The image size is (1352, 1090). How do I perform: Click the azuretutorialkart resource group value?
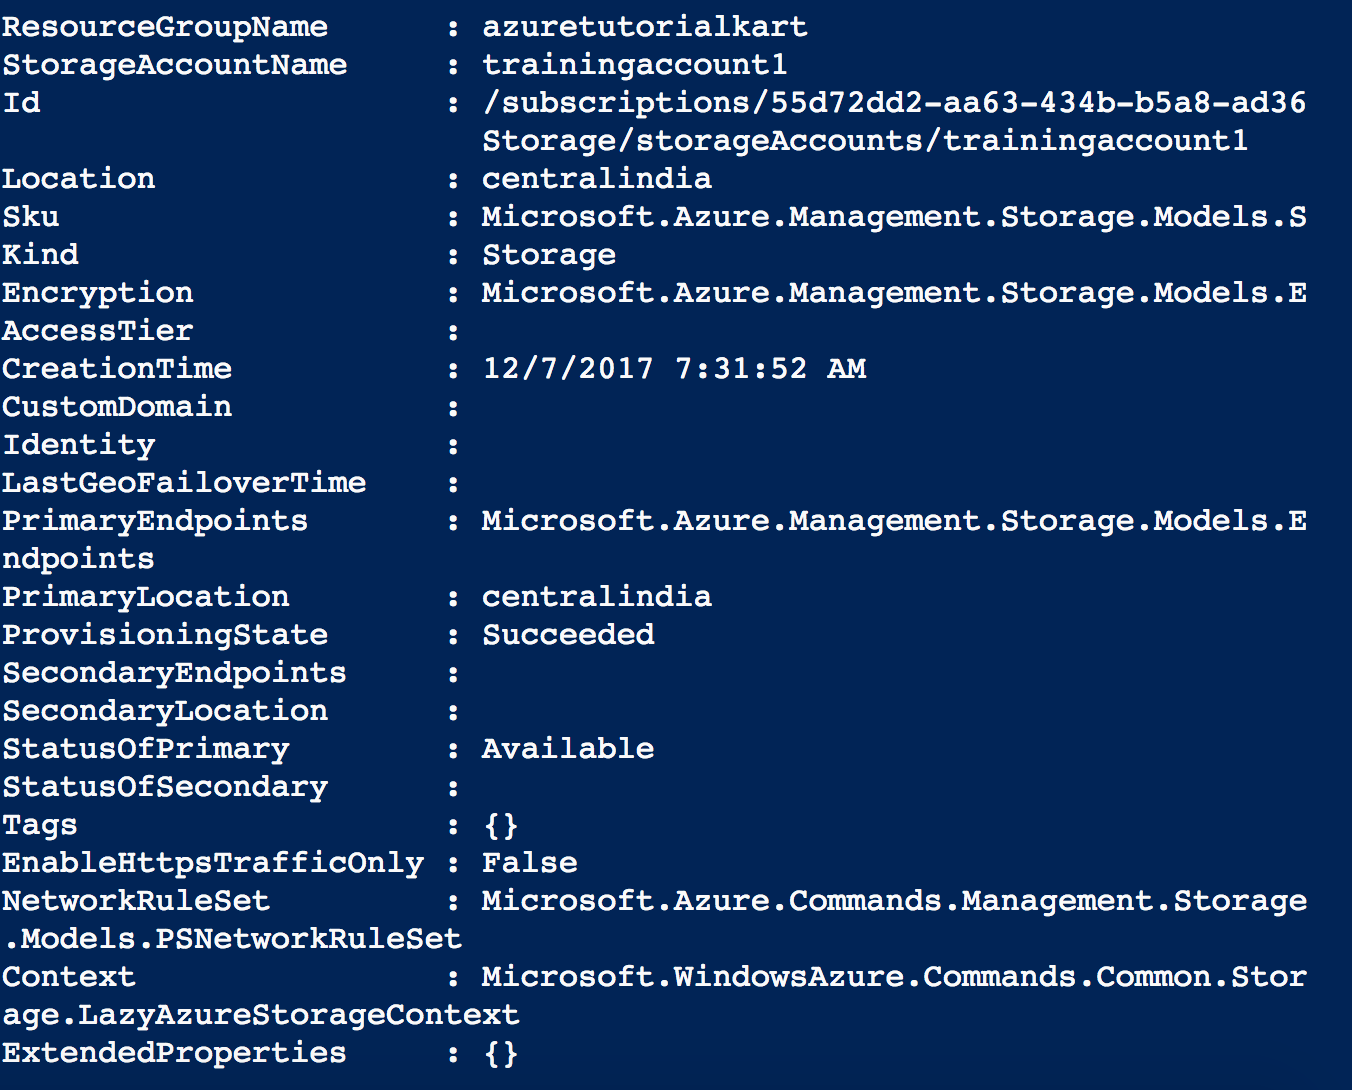click(645, 27)
